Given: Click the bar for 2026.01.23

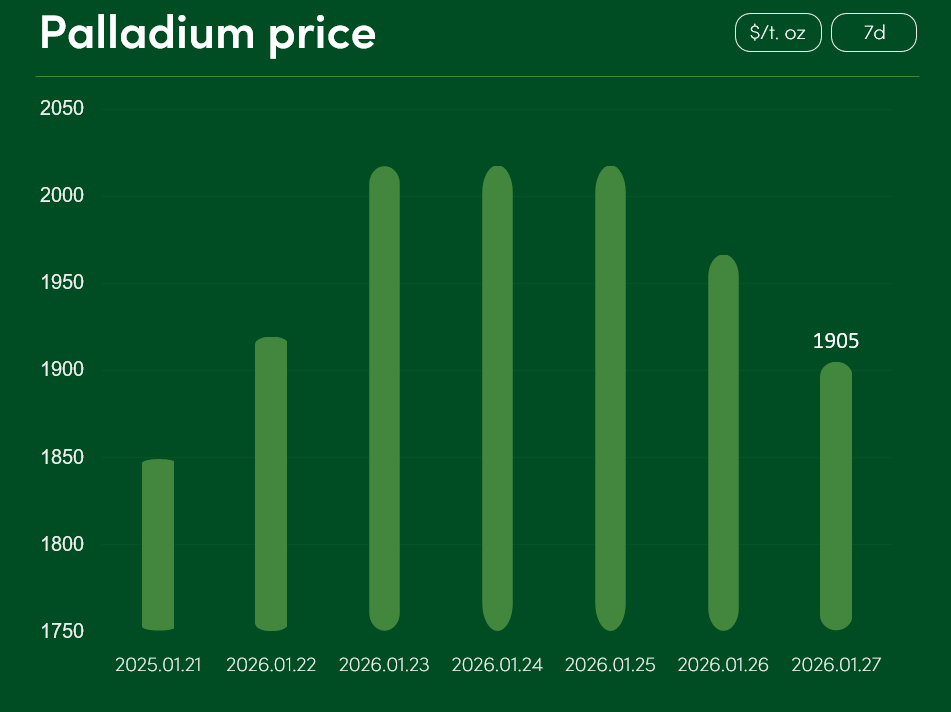Looking at the screenshot, I should point(384,398).
